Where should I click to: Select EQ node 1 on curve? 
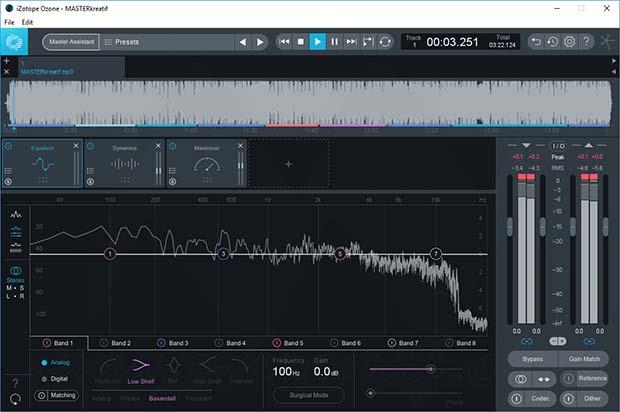[x=110, y=254]
